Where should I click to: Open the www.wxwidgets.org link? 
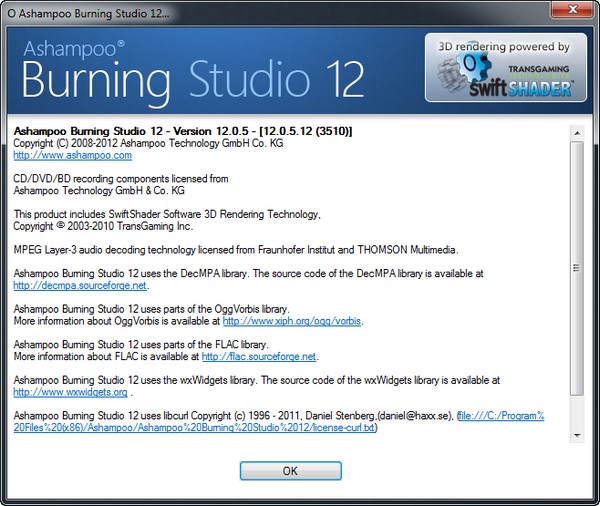70,392
